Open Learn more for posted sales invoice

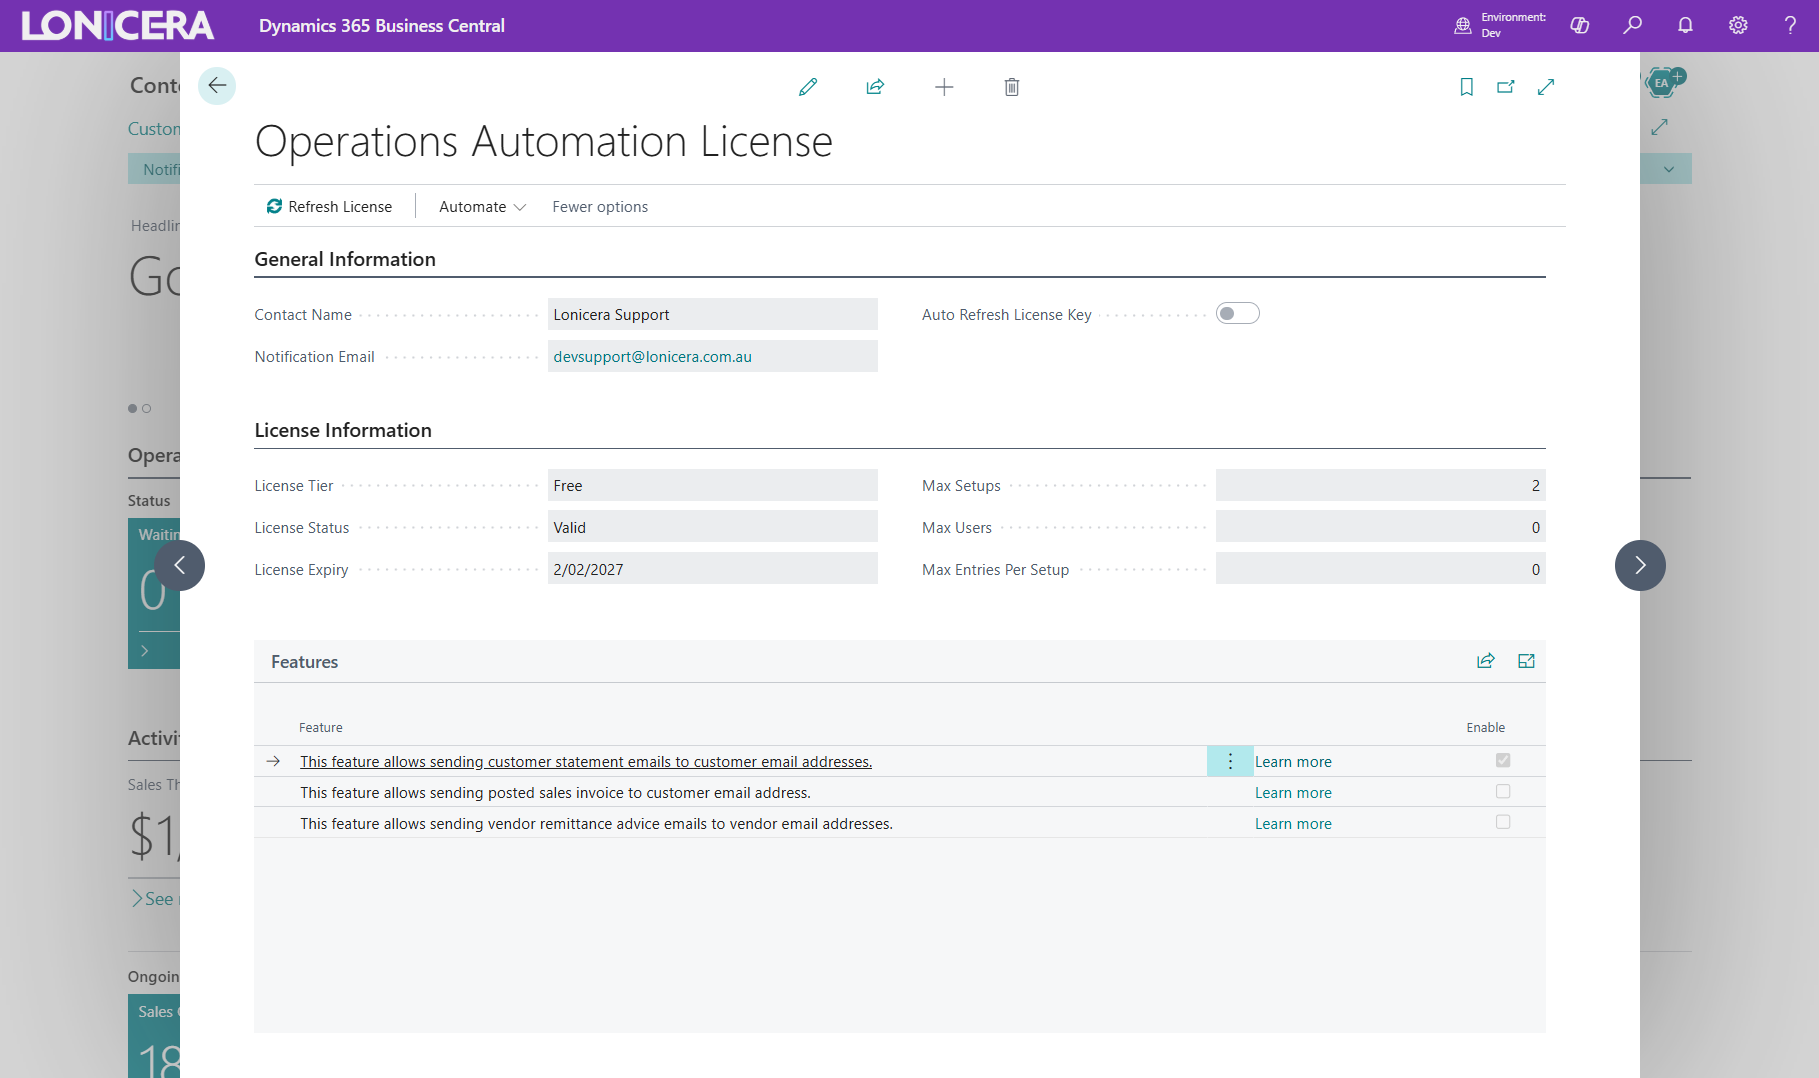pyautogui.click(x=1293, y=793)
